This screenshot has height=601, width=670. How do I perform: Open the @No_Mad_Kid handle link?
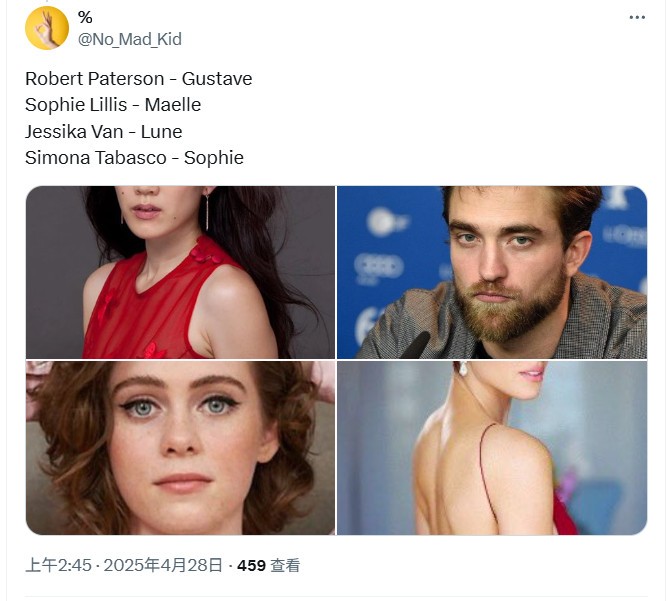pos(129,39)
